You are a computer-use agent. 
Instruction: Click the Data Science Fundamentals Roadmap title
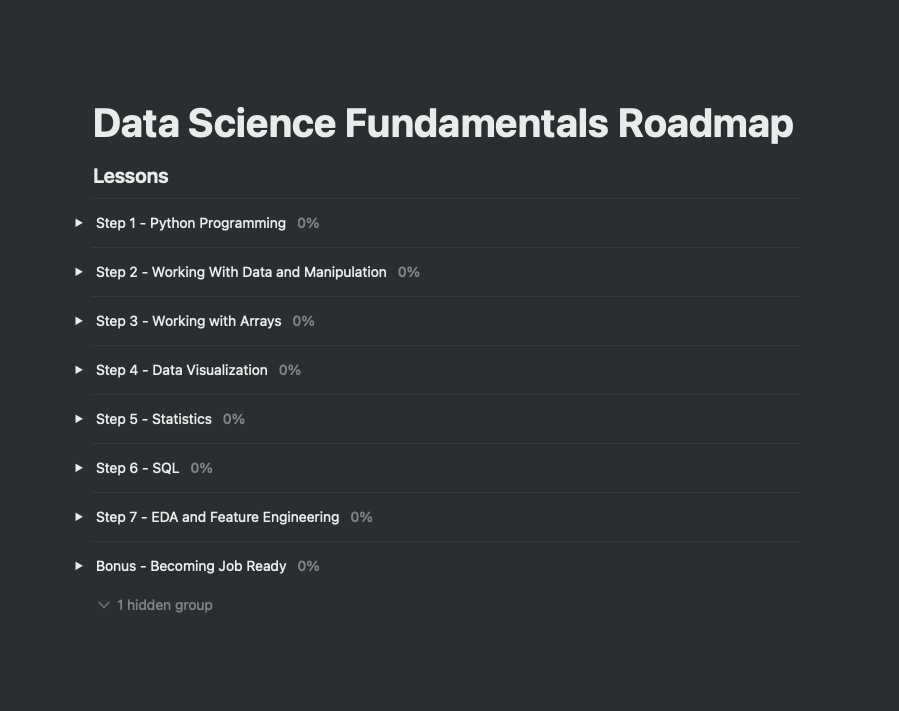click(443, 122)
